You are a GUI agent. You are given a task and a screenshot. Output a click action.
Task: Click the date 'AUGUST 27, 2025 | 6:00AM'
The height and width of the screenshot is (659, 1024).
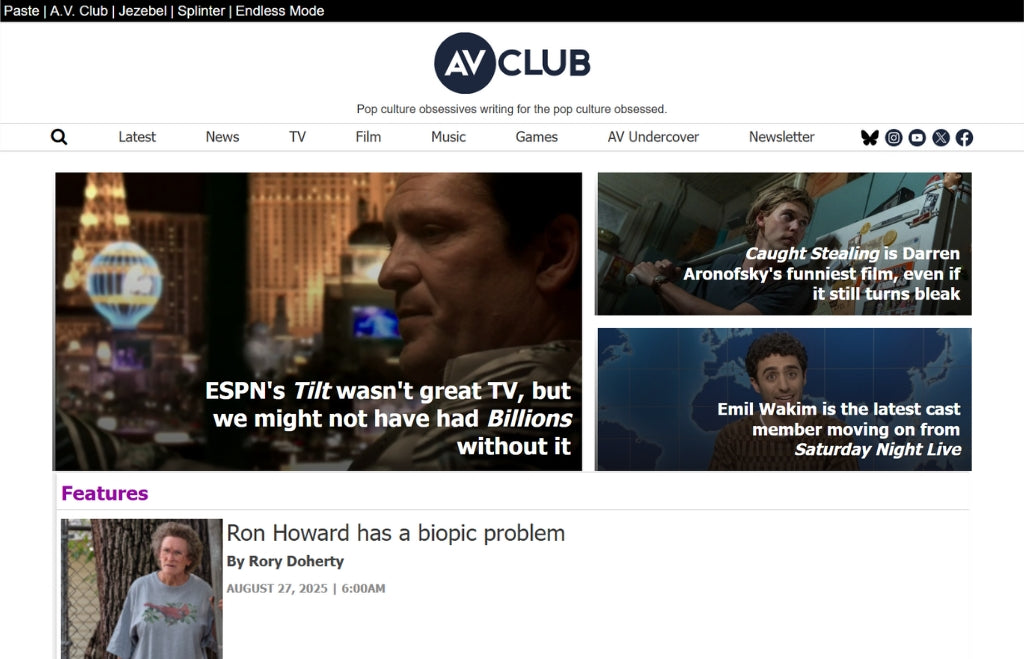tap(306, 588)
